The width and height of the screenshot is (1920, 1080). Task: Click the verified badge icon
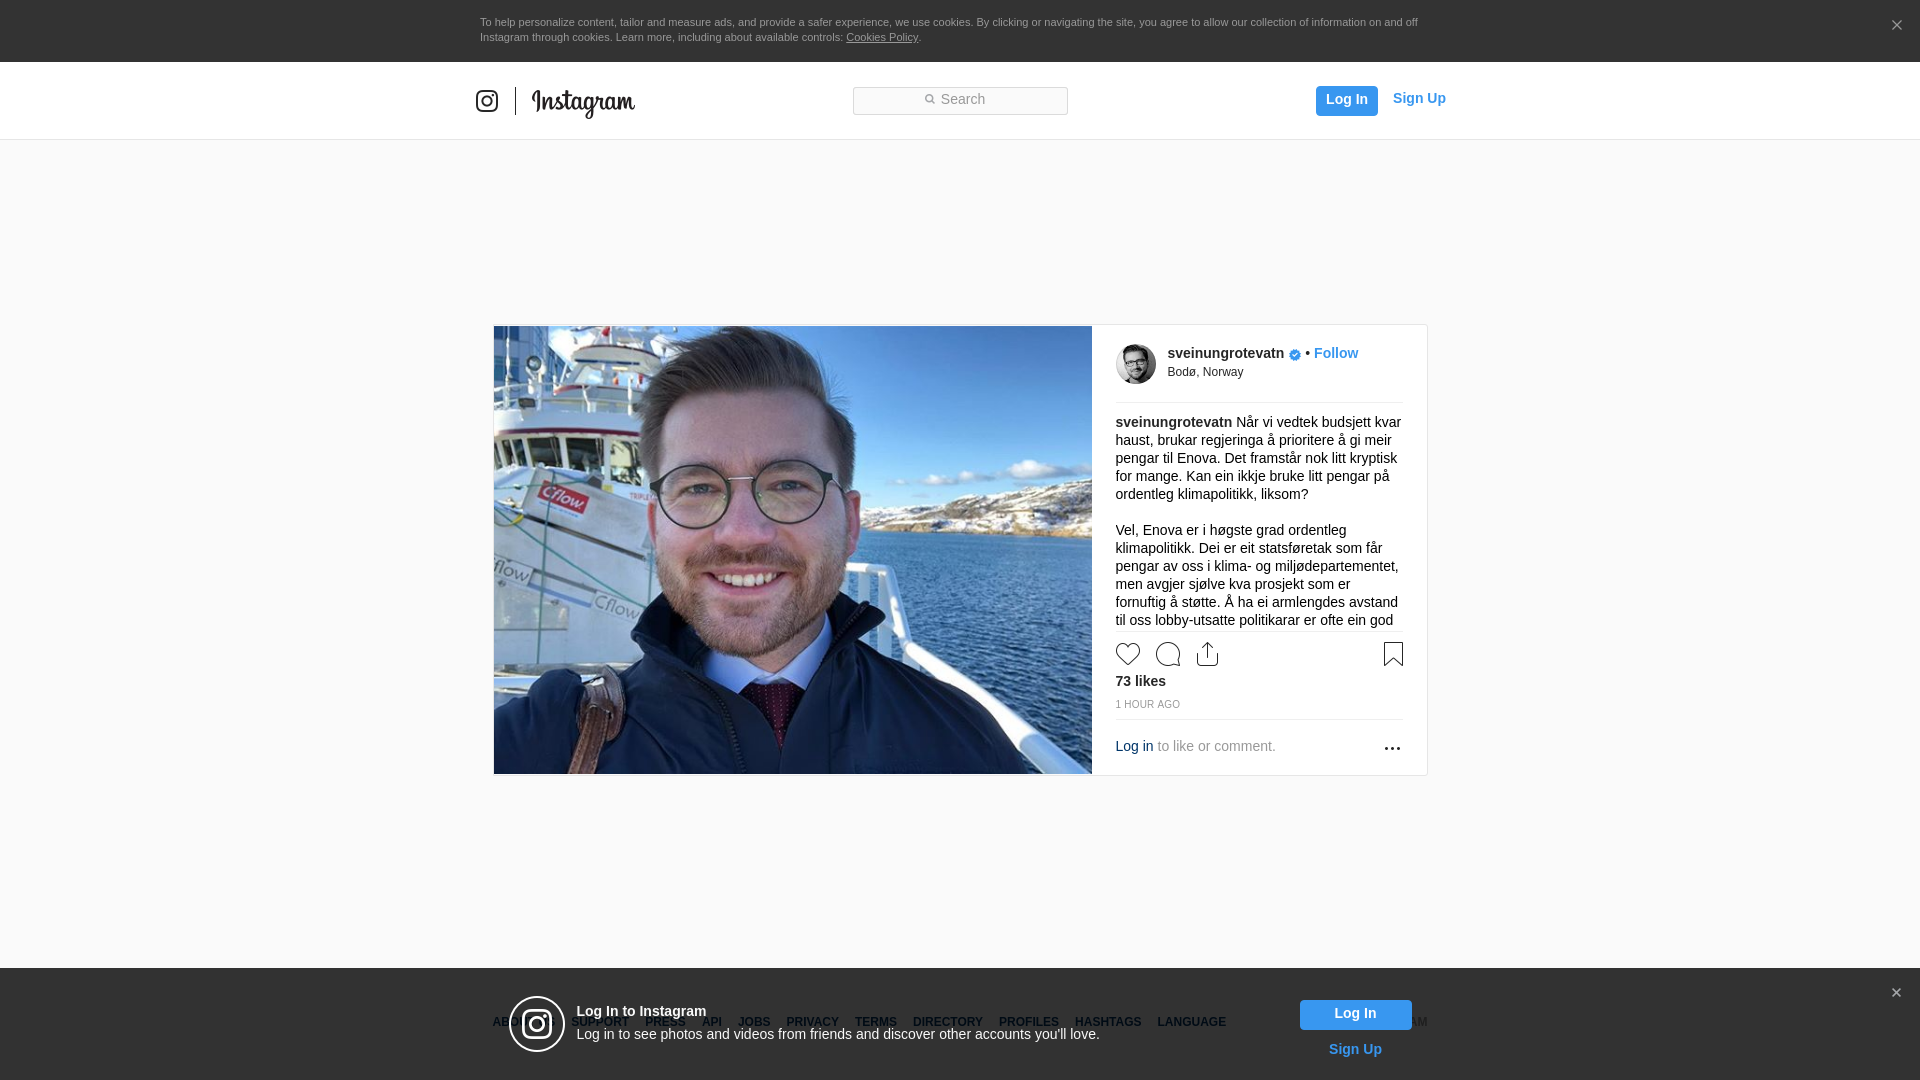pyautogui.click(x=1295, y=355)
